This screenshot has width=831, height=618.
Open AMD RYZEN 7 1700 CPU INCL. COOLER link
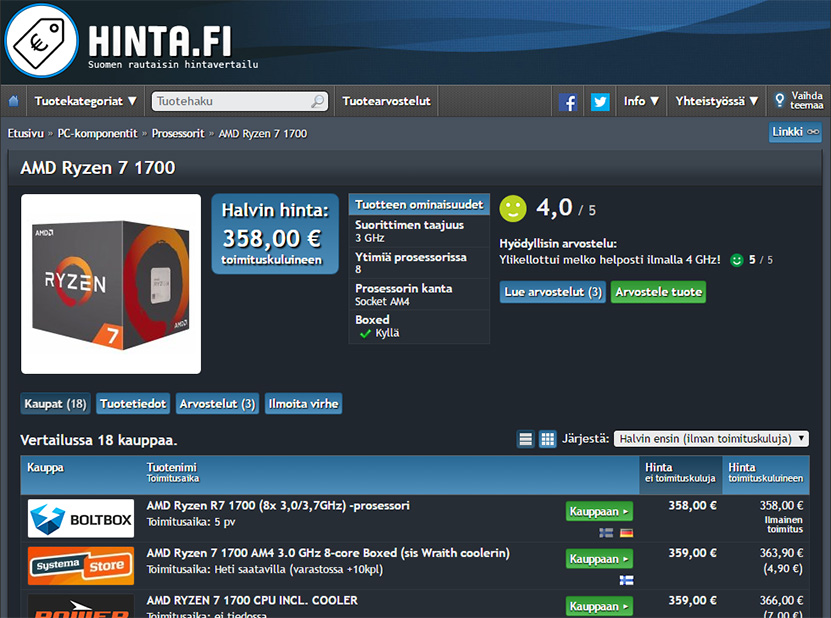tap(252, 600)
